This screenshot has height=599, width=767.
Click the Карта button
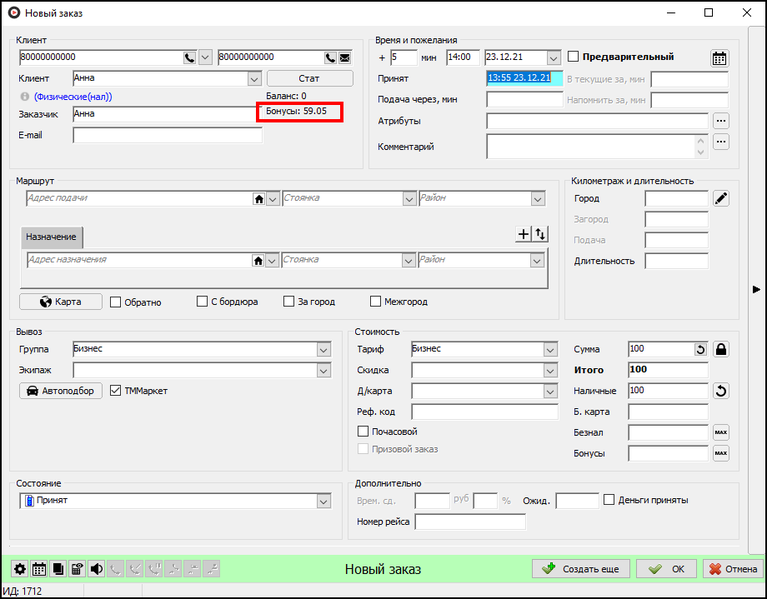(x=59, y=302)
